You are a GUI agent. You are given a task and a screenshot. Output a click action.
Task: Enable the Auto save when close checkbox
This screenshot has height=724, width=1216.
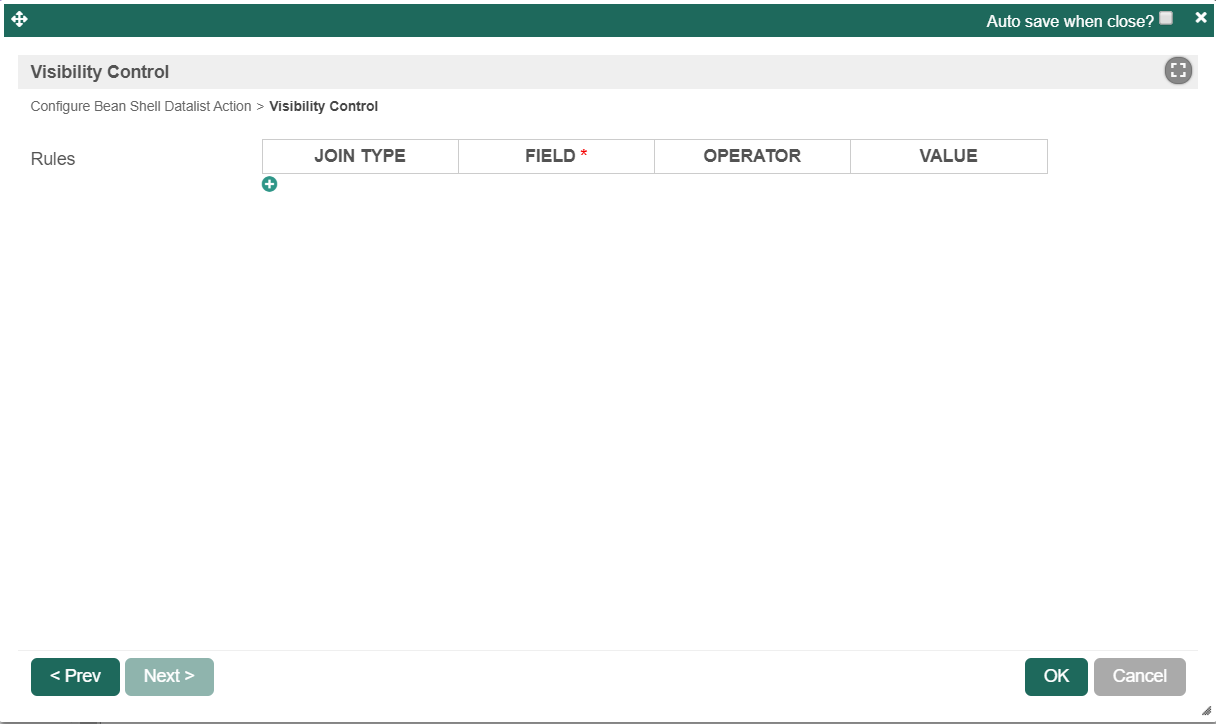click(x=1166, y=18)
